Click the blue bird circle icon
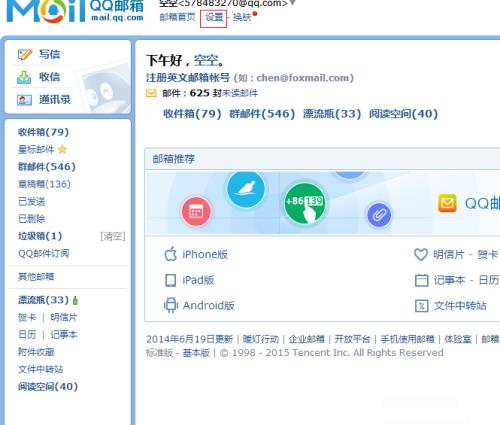Screen dimensions: 500x425 click(246, 189)
